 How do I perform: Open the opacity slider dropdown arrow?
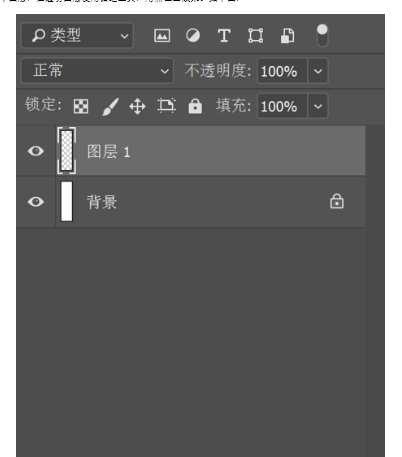click(318, 71)
